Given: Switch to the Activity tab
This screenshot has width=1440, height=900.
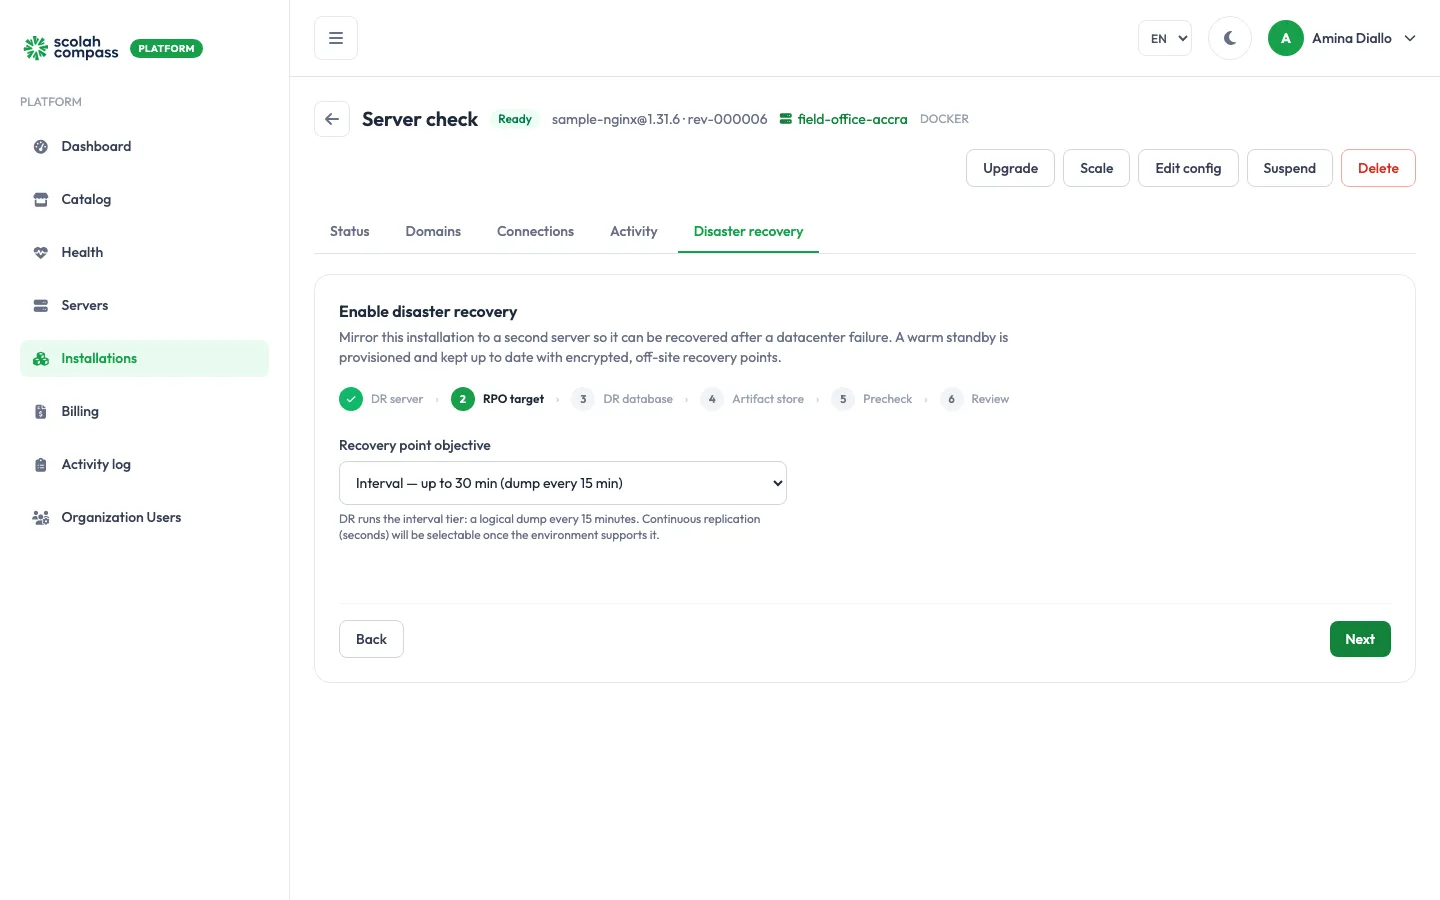Looking at the screenshot, I should coord(634,231).
